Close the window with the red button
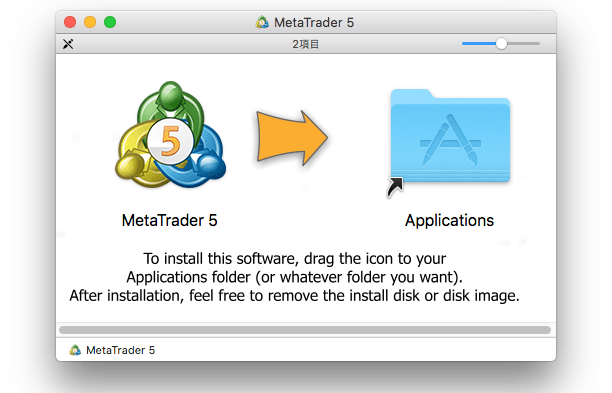 pyautogui.click(x=70, y=22)
